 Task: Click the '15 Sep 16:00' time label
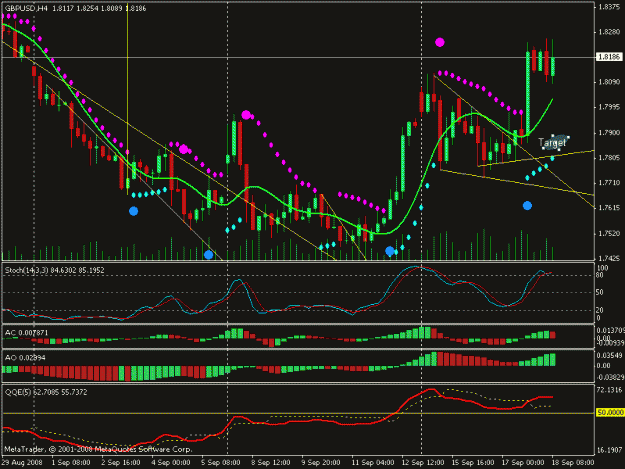click(473, 463)
